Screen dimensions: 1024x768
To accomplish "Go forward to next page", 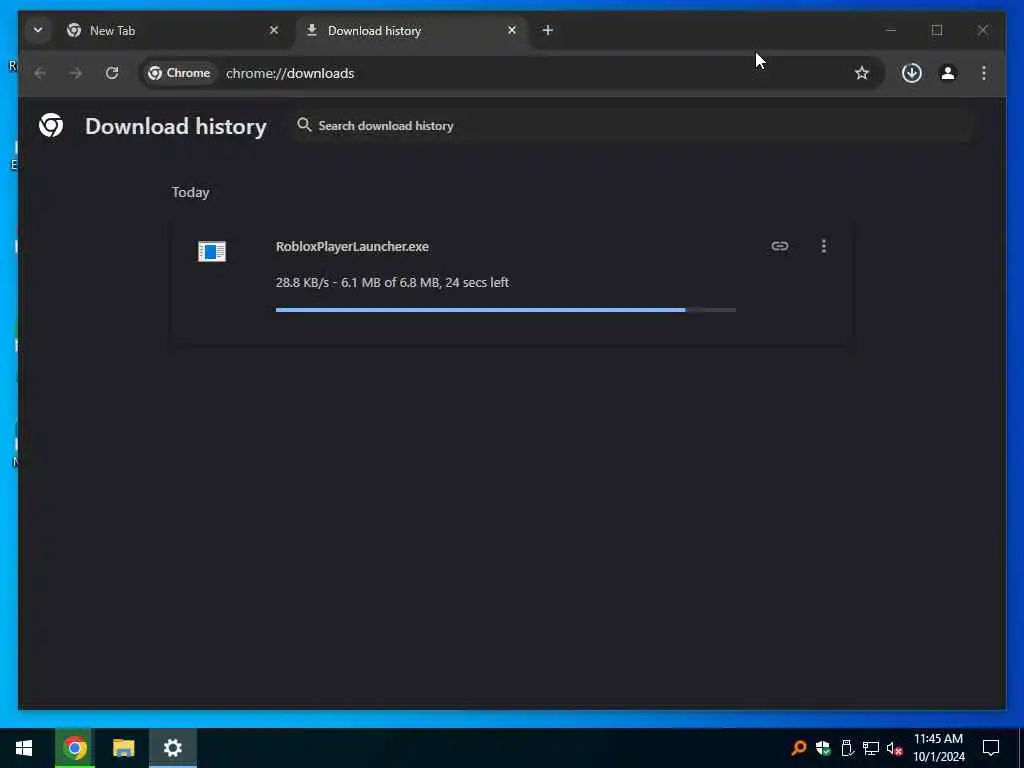I will (76, 73).
